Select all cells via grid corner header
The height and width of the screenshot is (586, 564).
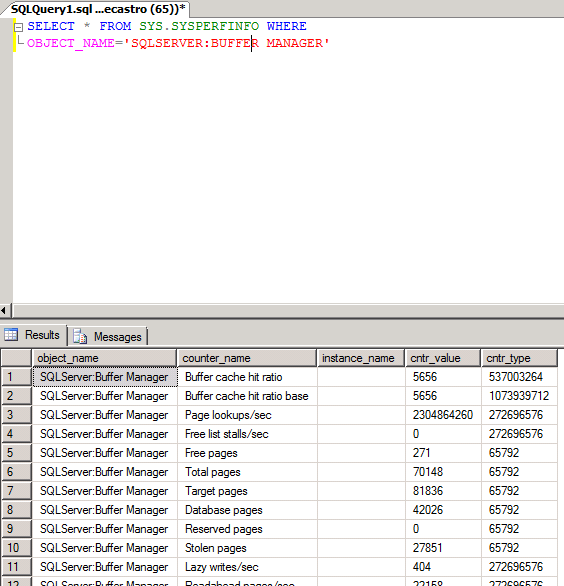coord(16,358)
